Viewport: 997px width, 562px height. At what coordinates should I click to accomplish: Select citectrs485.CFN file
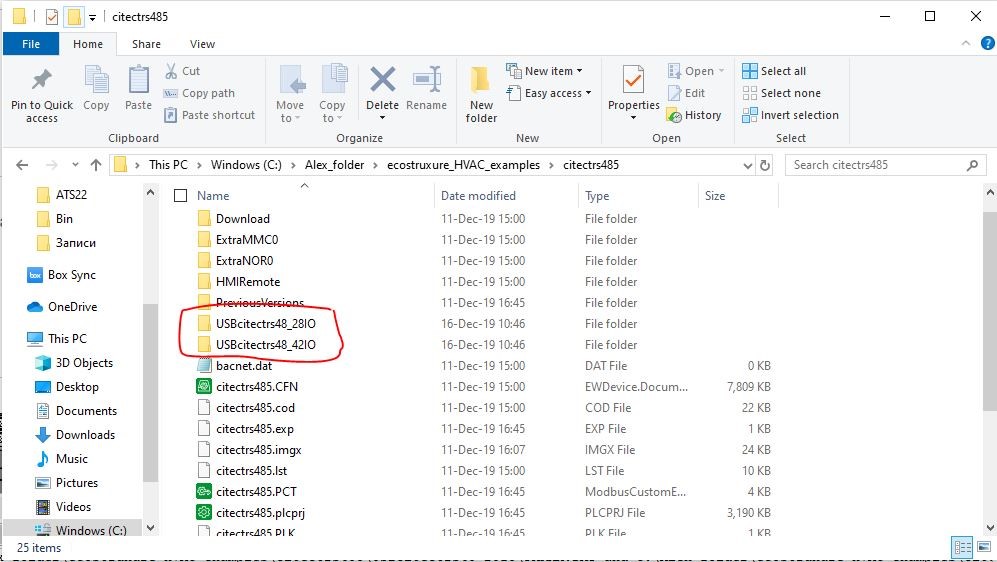click(x=257, y=387)
